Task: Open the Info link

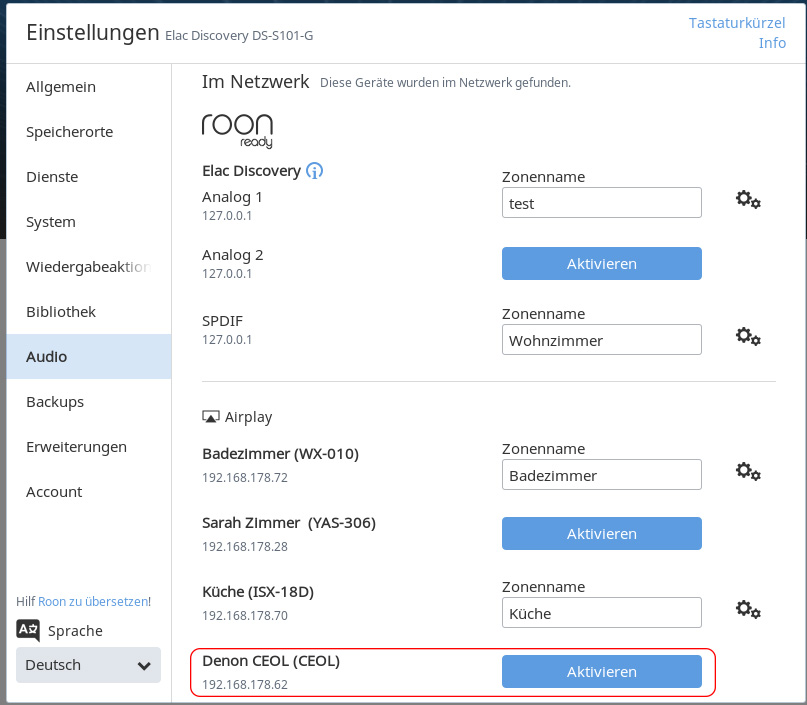Action: [772, 43]
